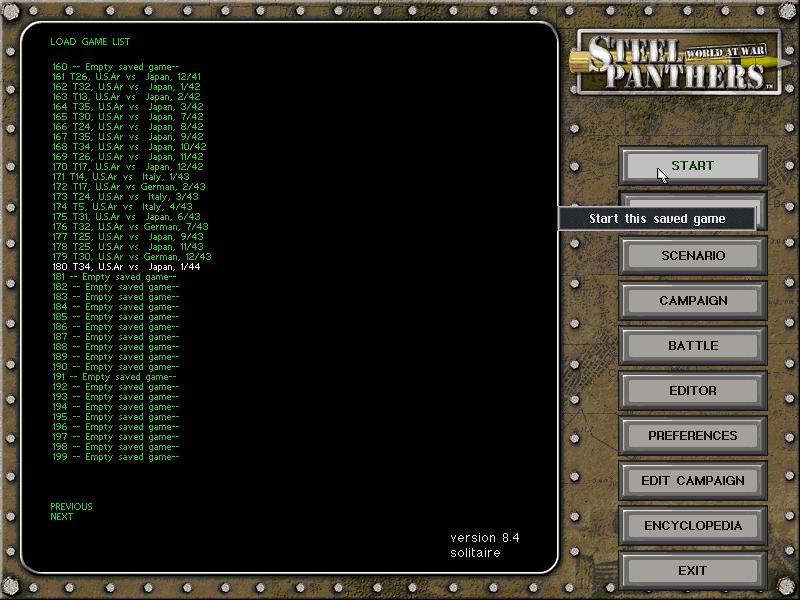800x600 pixels.
Task: Pick empty saved game slot 197
Action: point(116,437)
